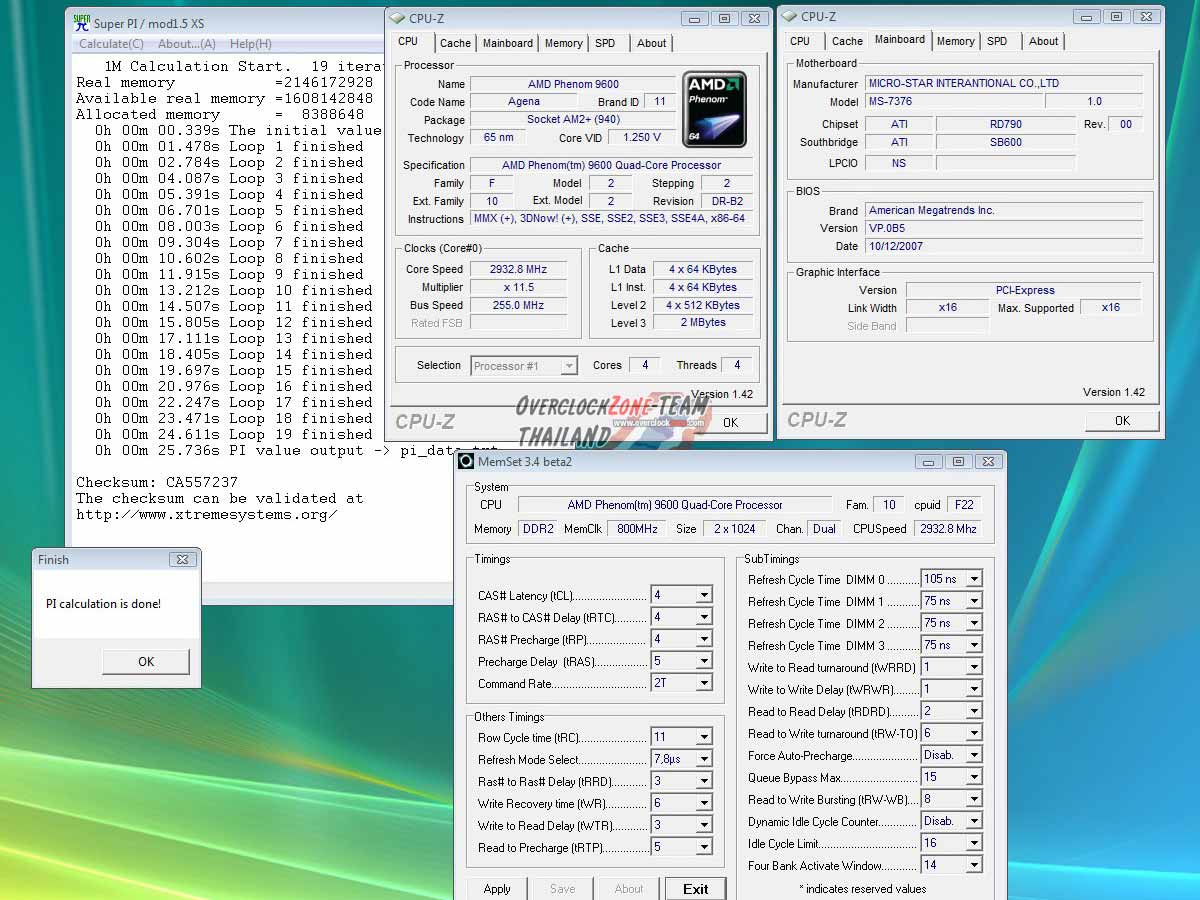Screen dimensions: 1200x900
Task: Open Idle Cycle Limit dropdown
Action: point(974,843)
